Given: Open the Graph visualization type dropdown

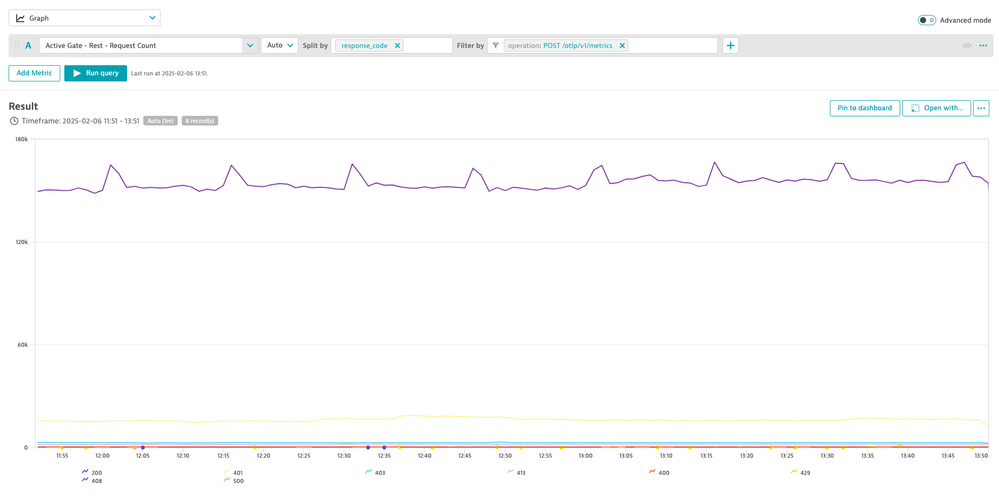Looking at the screenshot, I should pyautogui.click(x=84, y=18).
